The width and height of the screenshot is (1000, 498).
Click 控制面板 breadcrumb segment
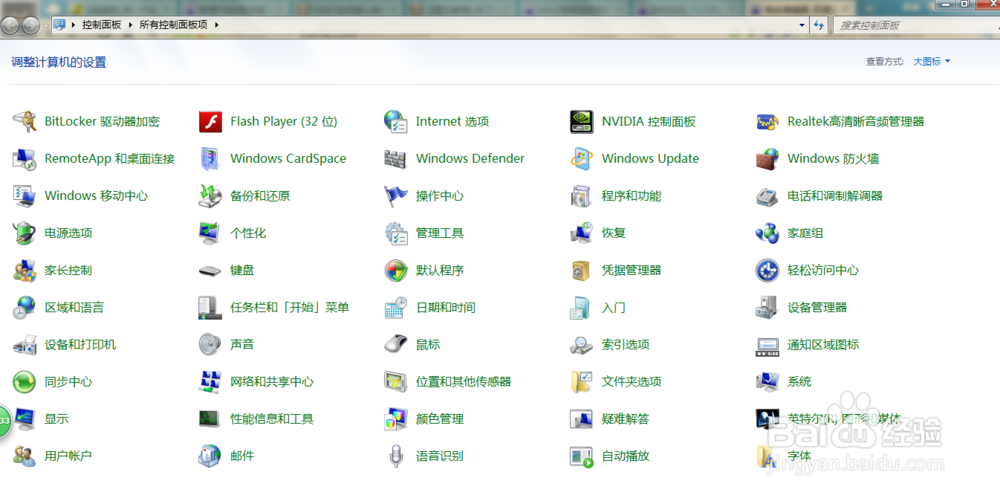click(x=101, y=25)
